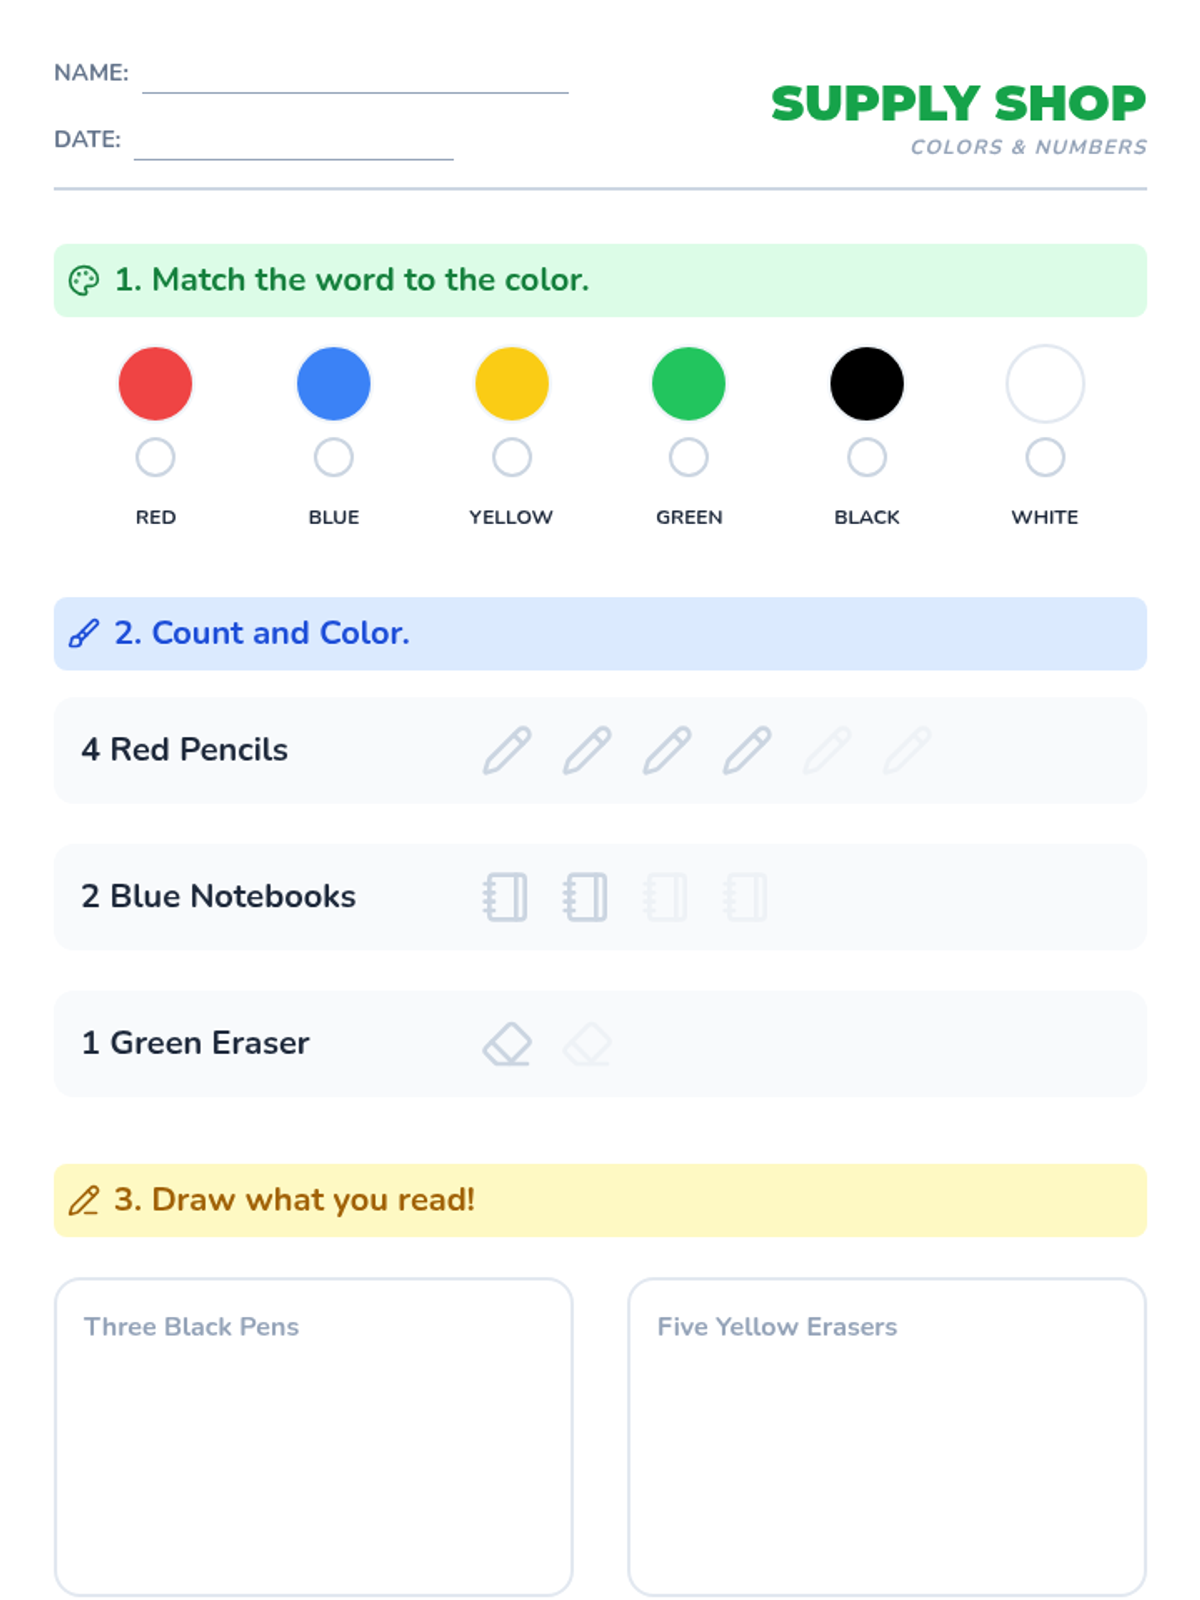Click the first notebook icon in Blue Notebooks

(x=506, y=897)
